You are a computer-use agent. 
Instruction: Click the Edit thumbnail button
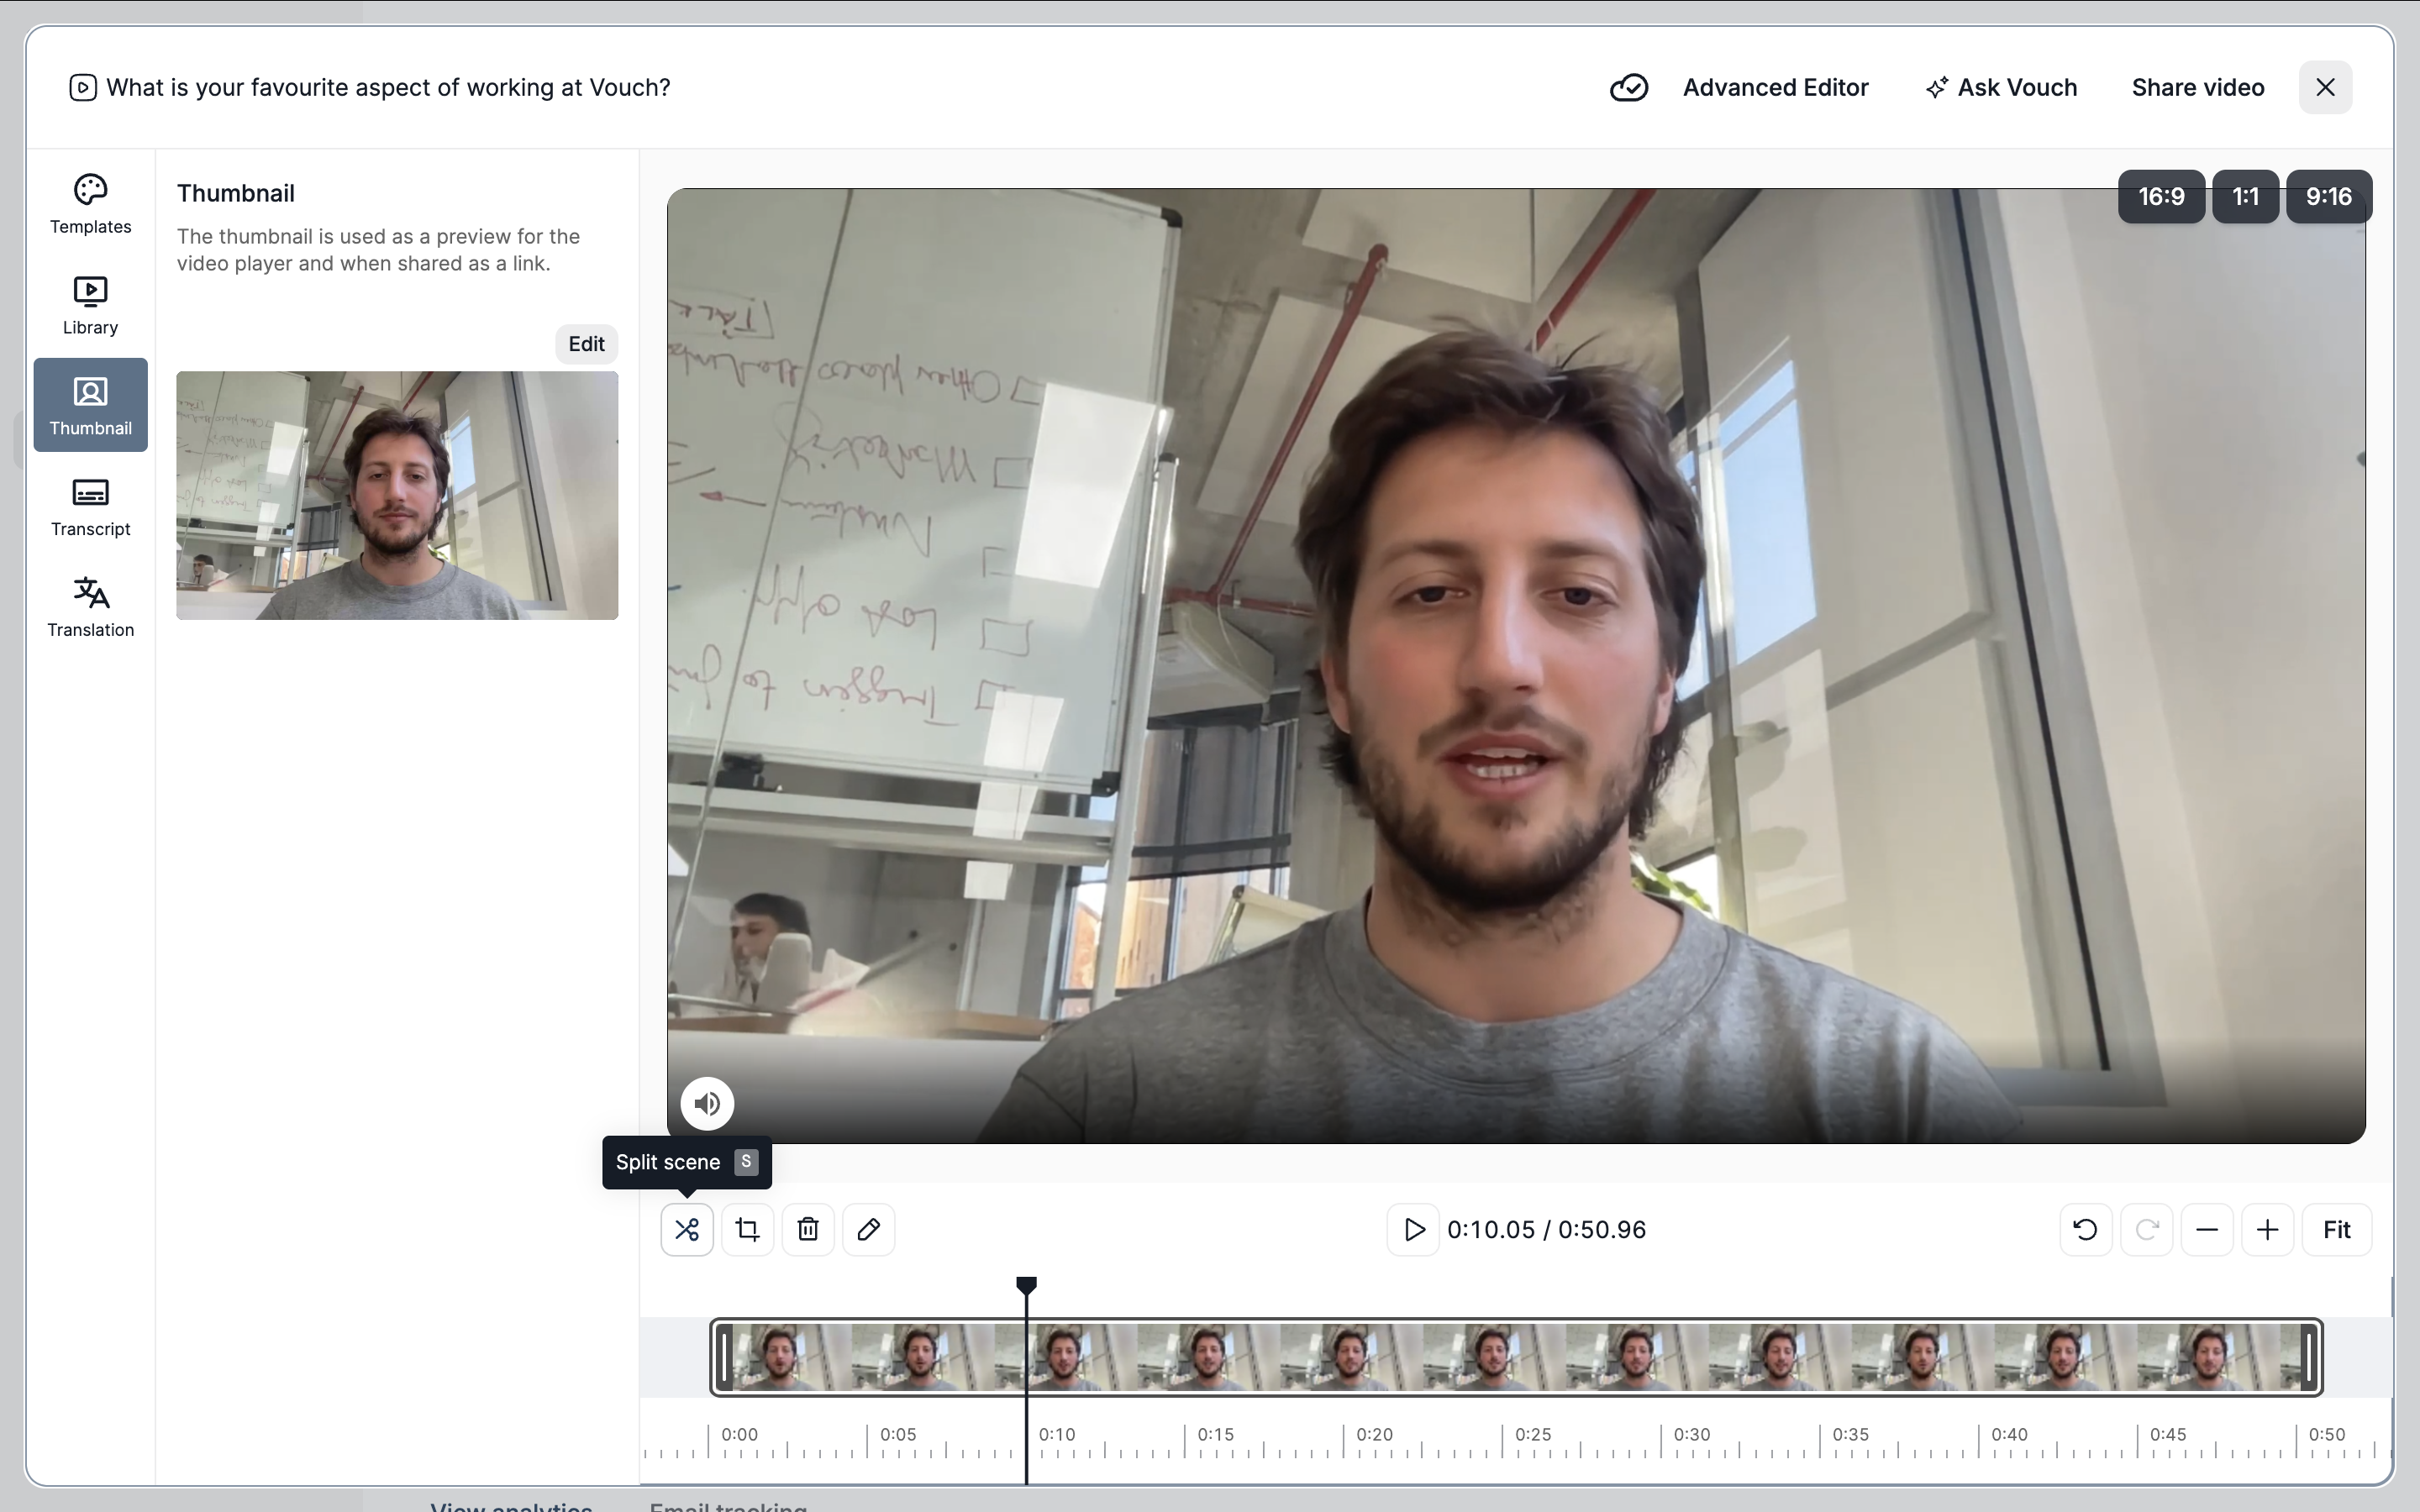point(586,344)
